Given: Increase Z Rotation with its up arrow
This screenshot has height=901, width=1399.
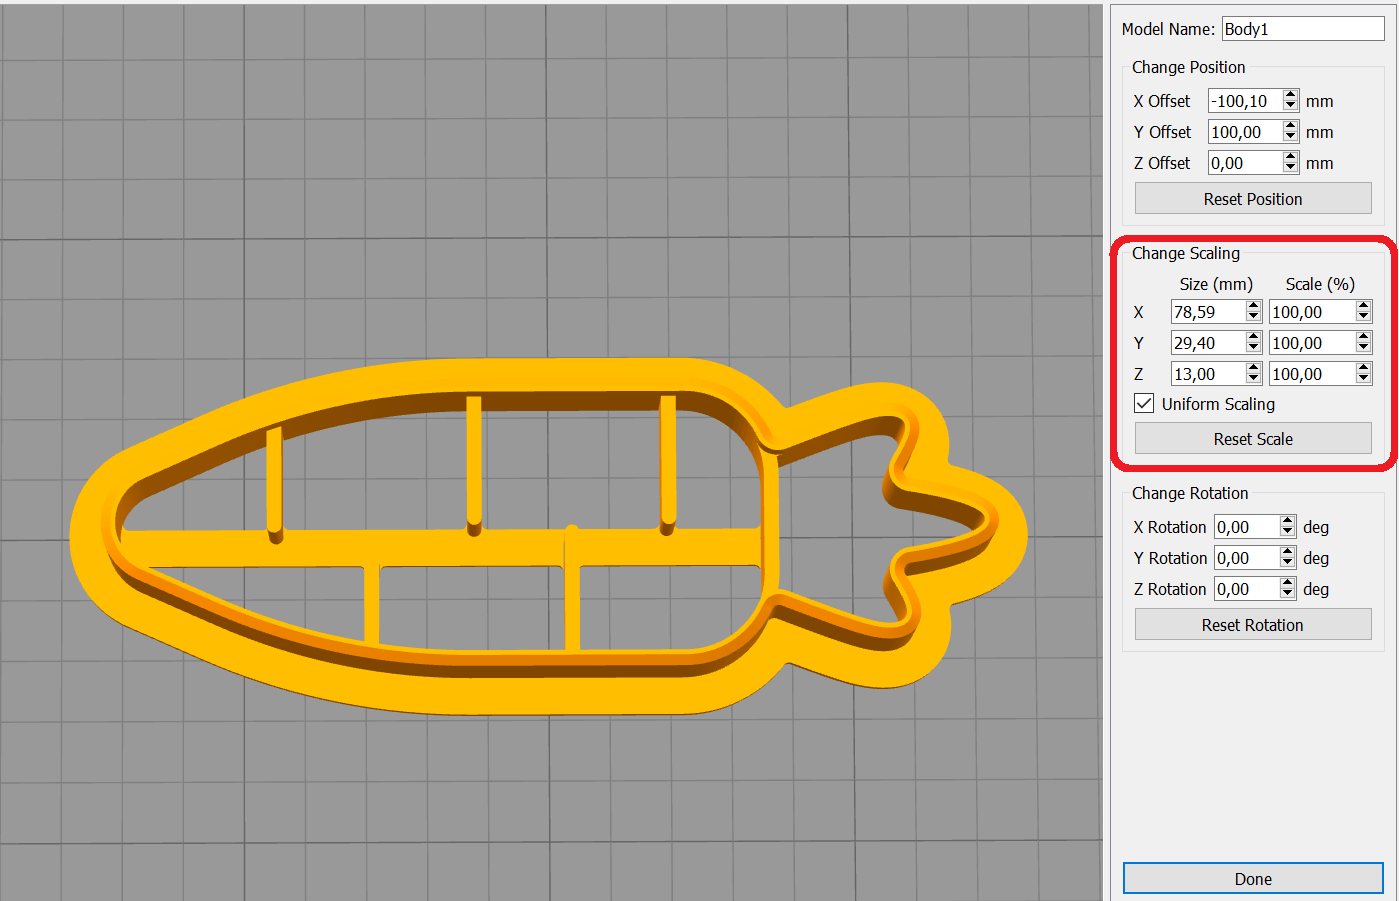Looking at the screenshot, I should point(1288,583).
